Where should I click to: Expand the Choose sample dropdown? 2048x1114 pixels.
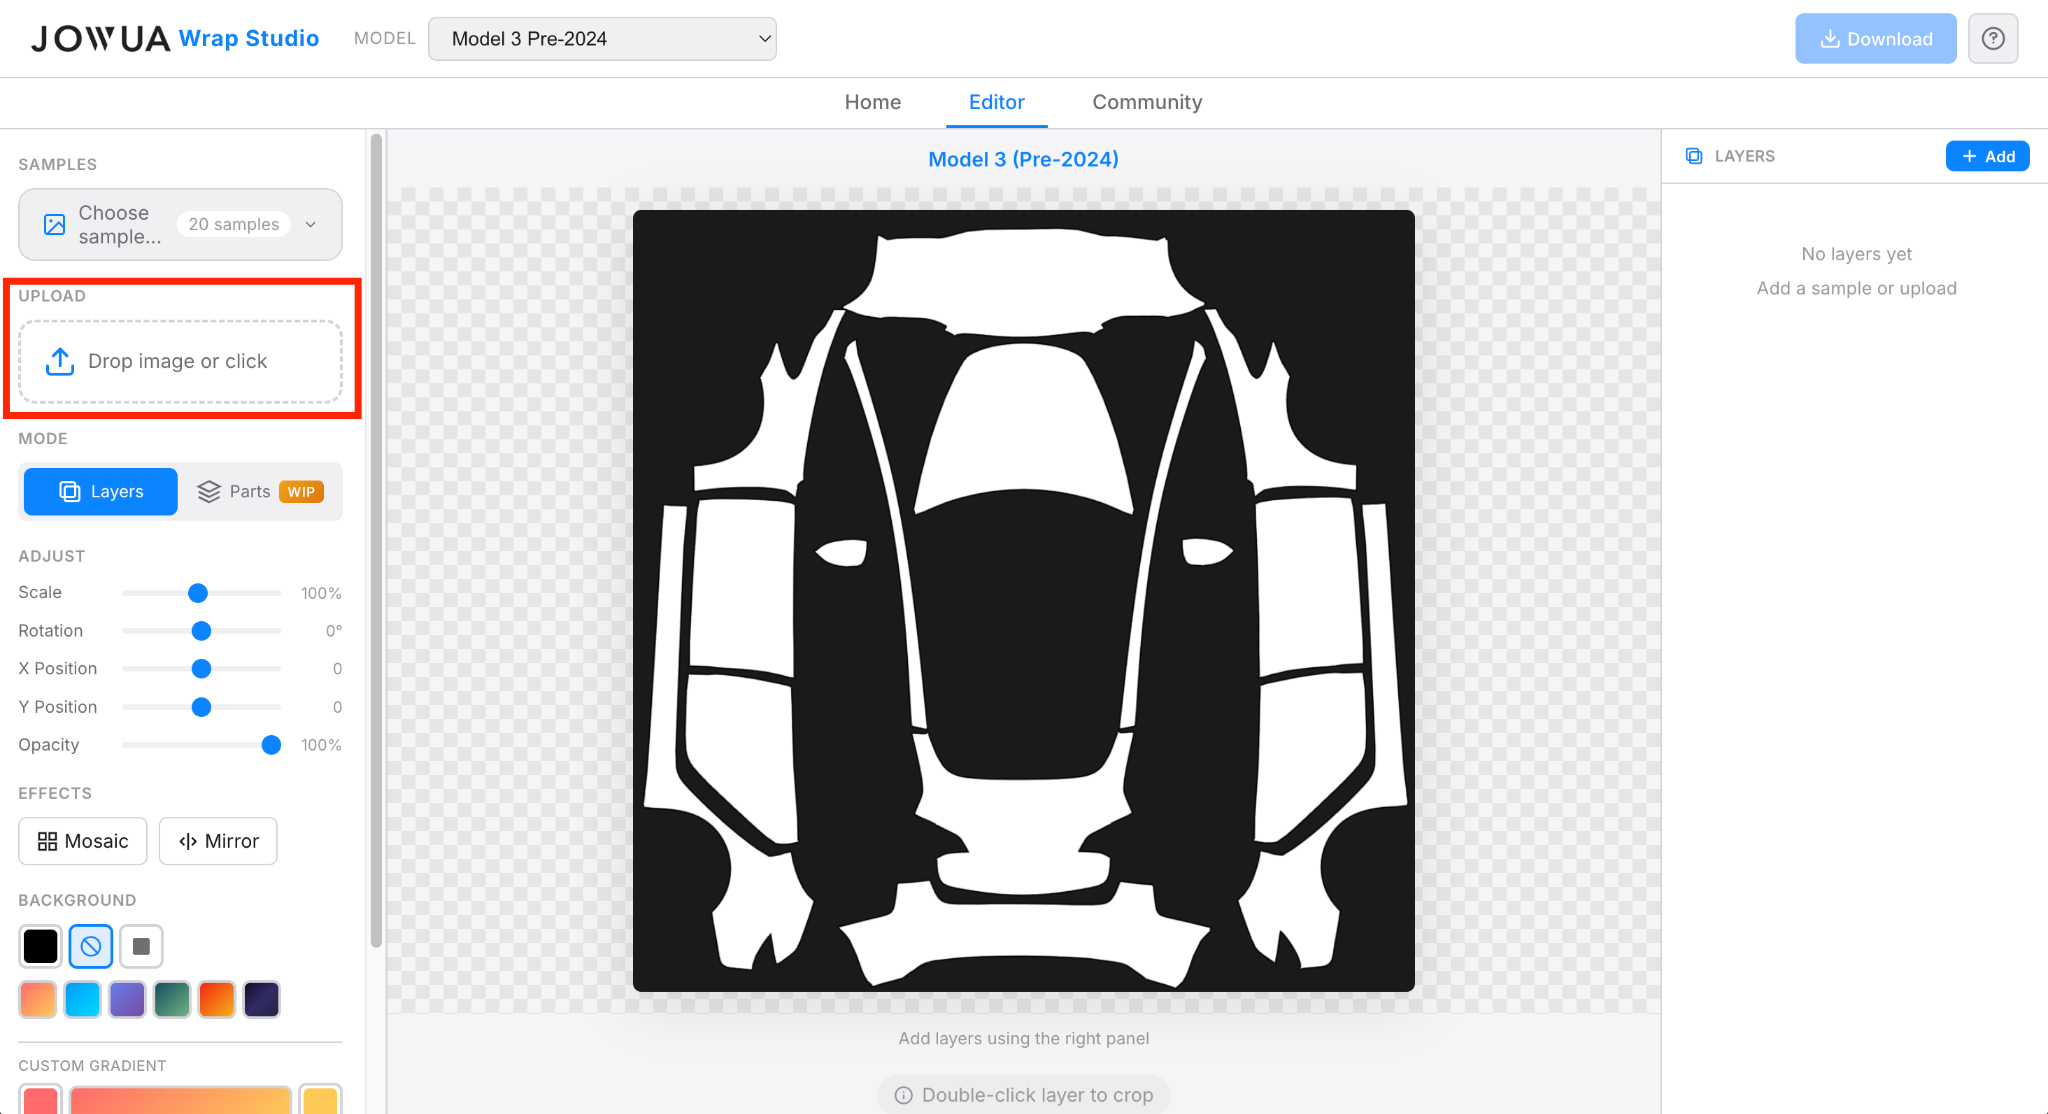click(180, 225)
